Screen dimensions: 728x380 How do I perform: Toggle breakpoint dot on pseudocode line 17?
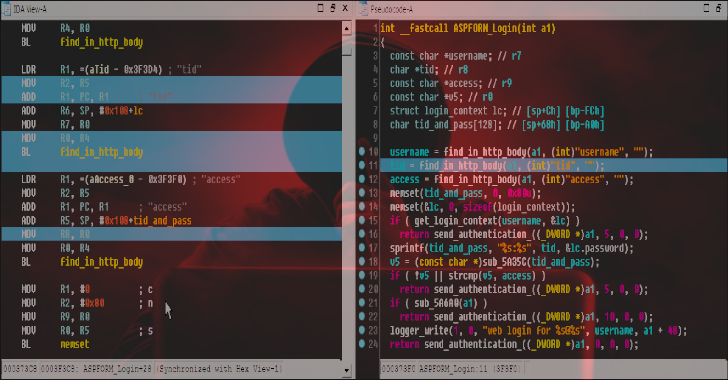click(362, 248)
